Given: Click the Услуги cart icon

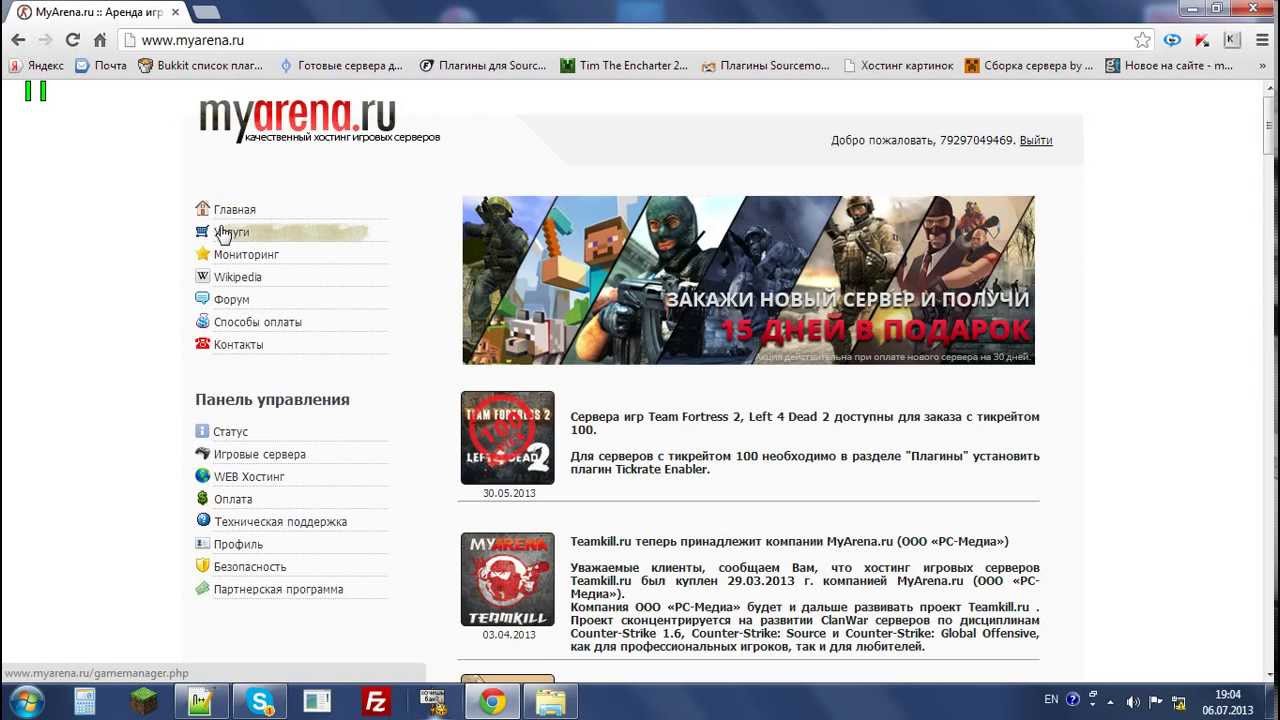Looking at the screenshot, I should coord(203,231).
